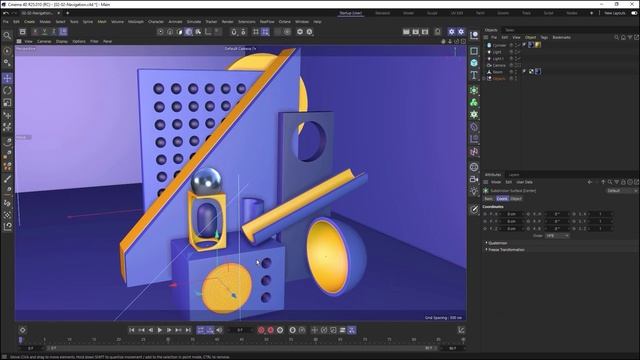
Task: Open the search (Commander) magnifier icon
Action: coord(7,36)
